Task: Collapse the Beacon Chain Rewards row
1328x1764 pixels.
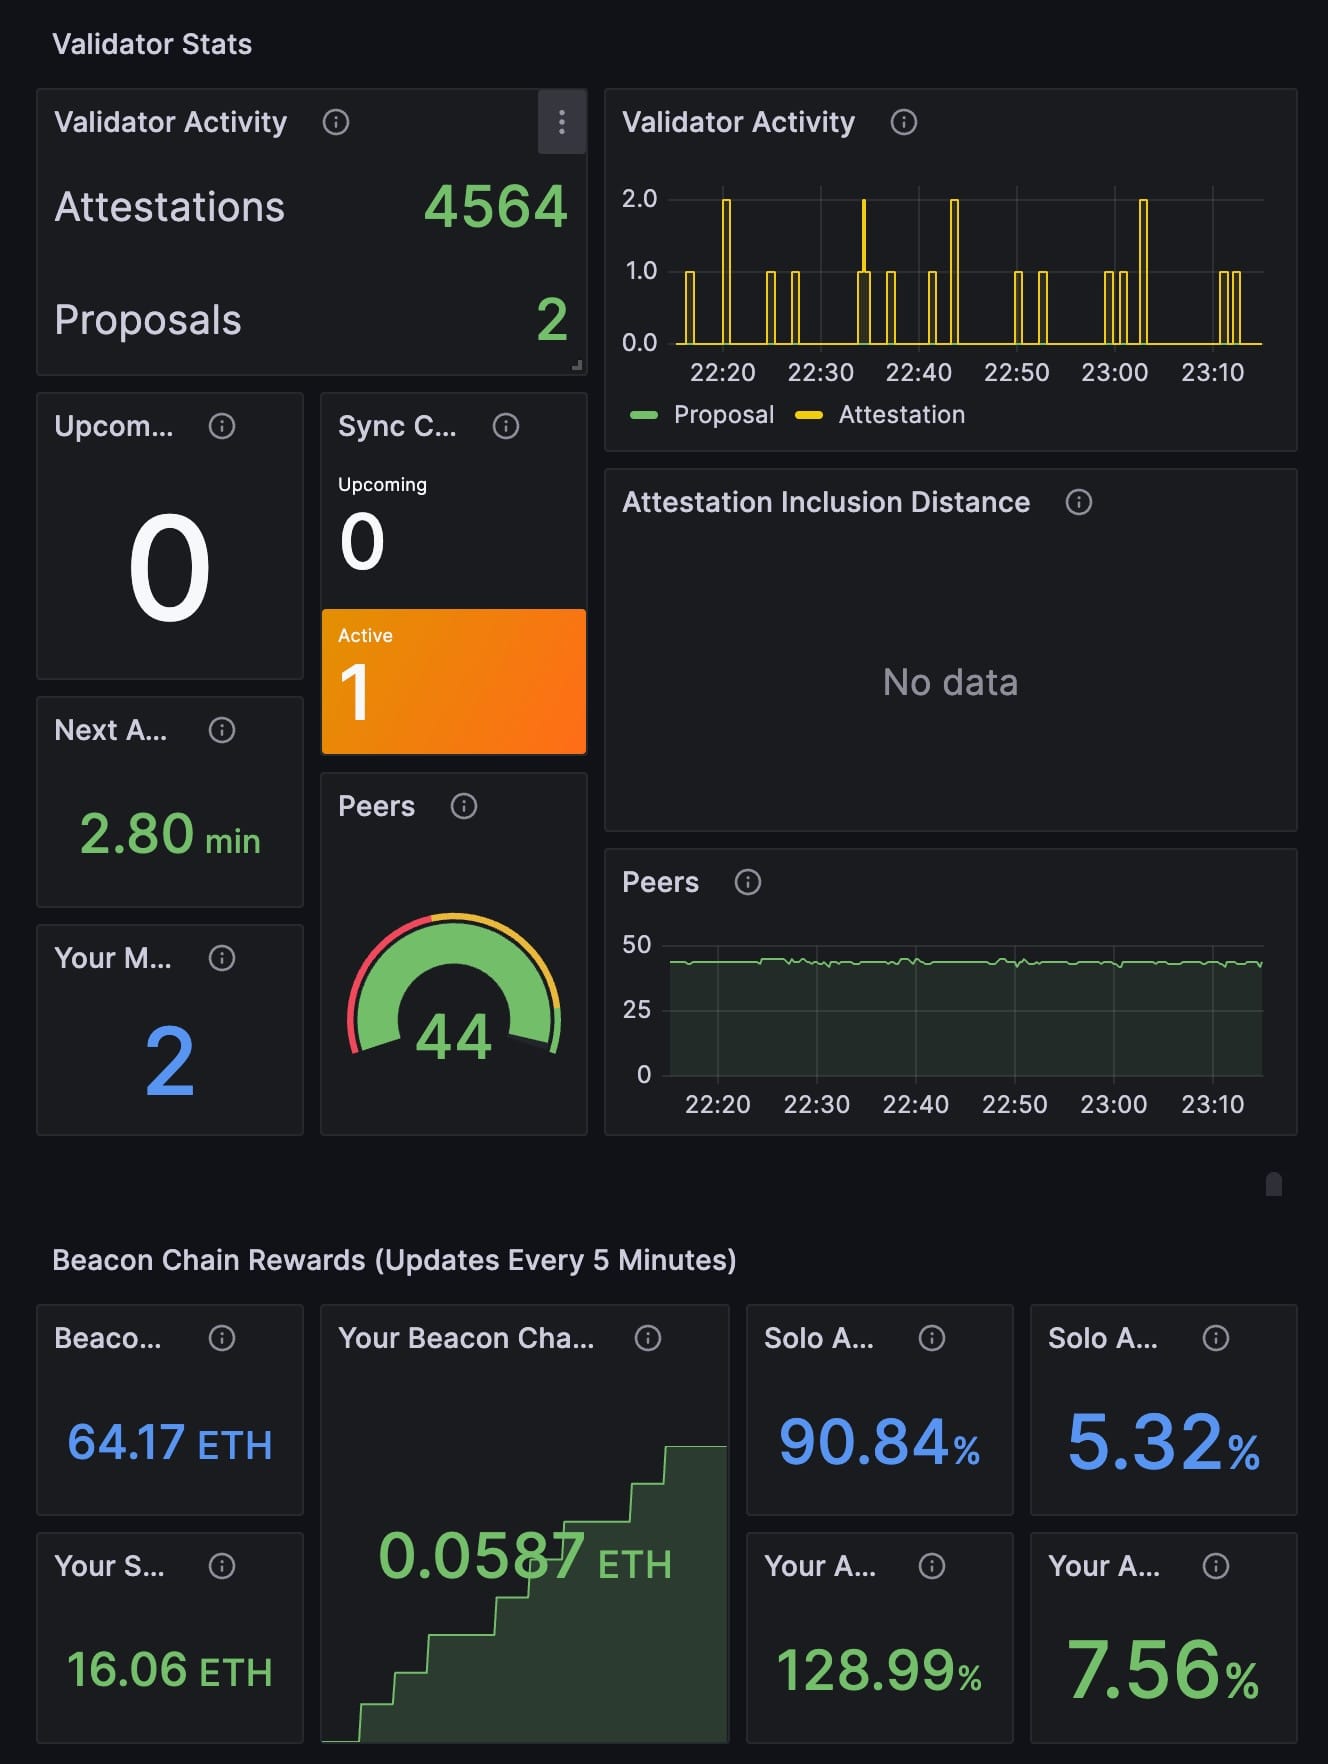Action: pos(394,1260)
